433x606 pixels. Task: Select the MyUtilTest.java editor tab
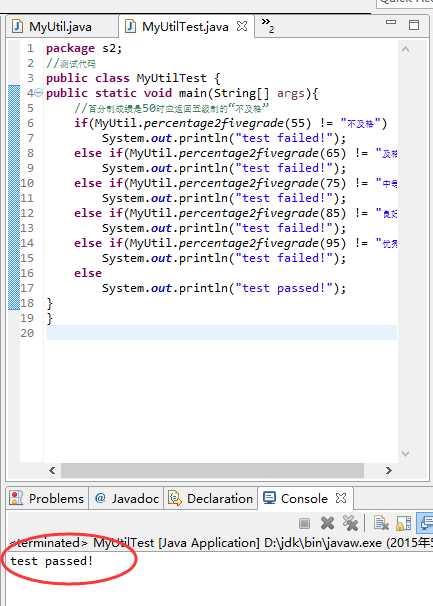point(185,27)
